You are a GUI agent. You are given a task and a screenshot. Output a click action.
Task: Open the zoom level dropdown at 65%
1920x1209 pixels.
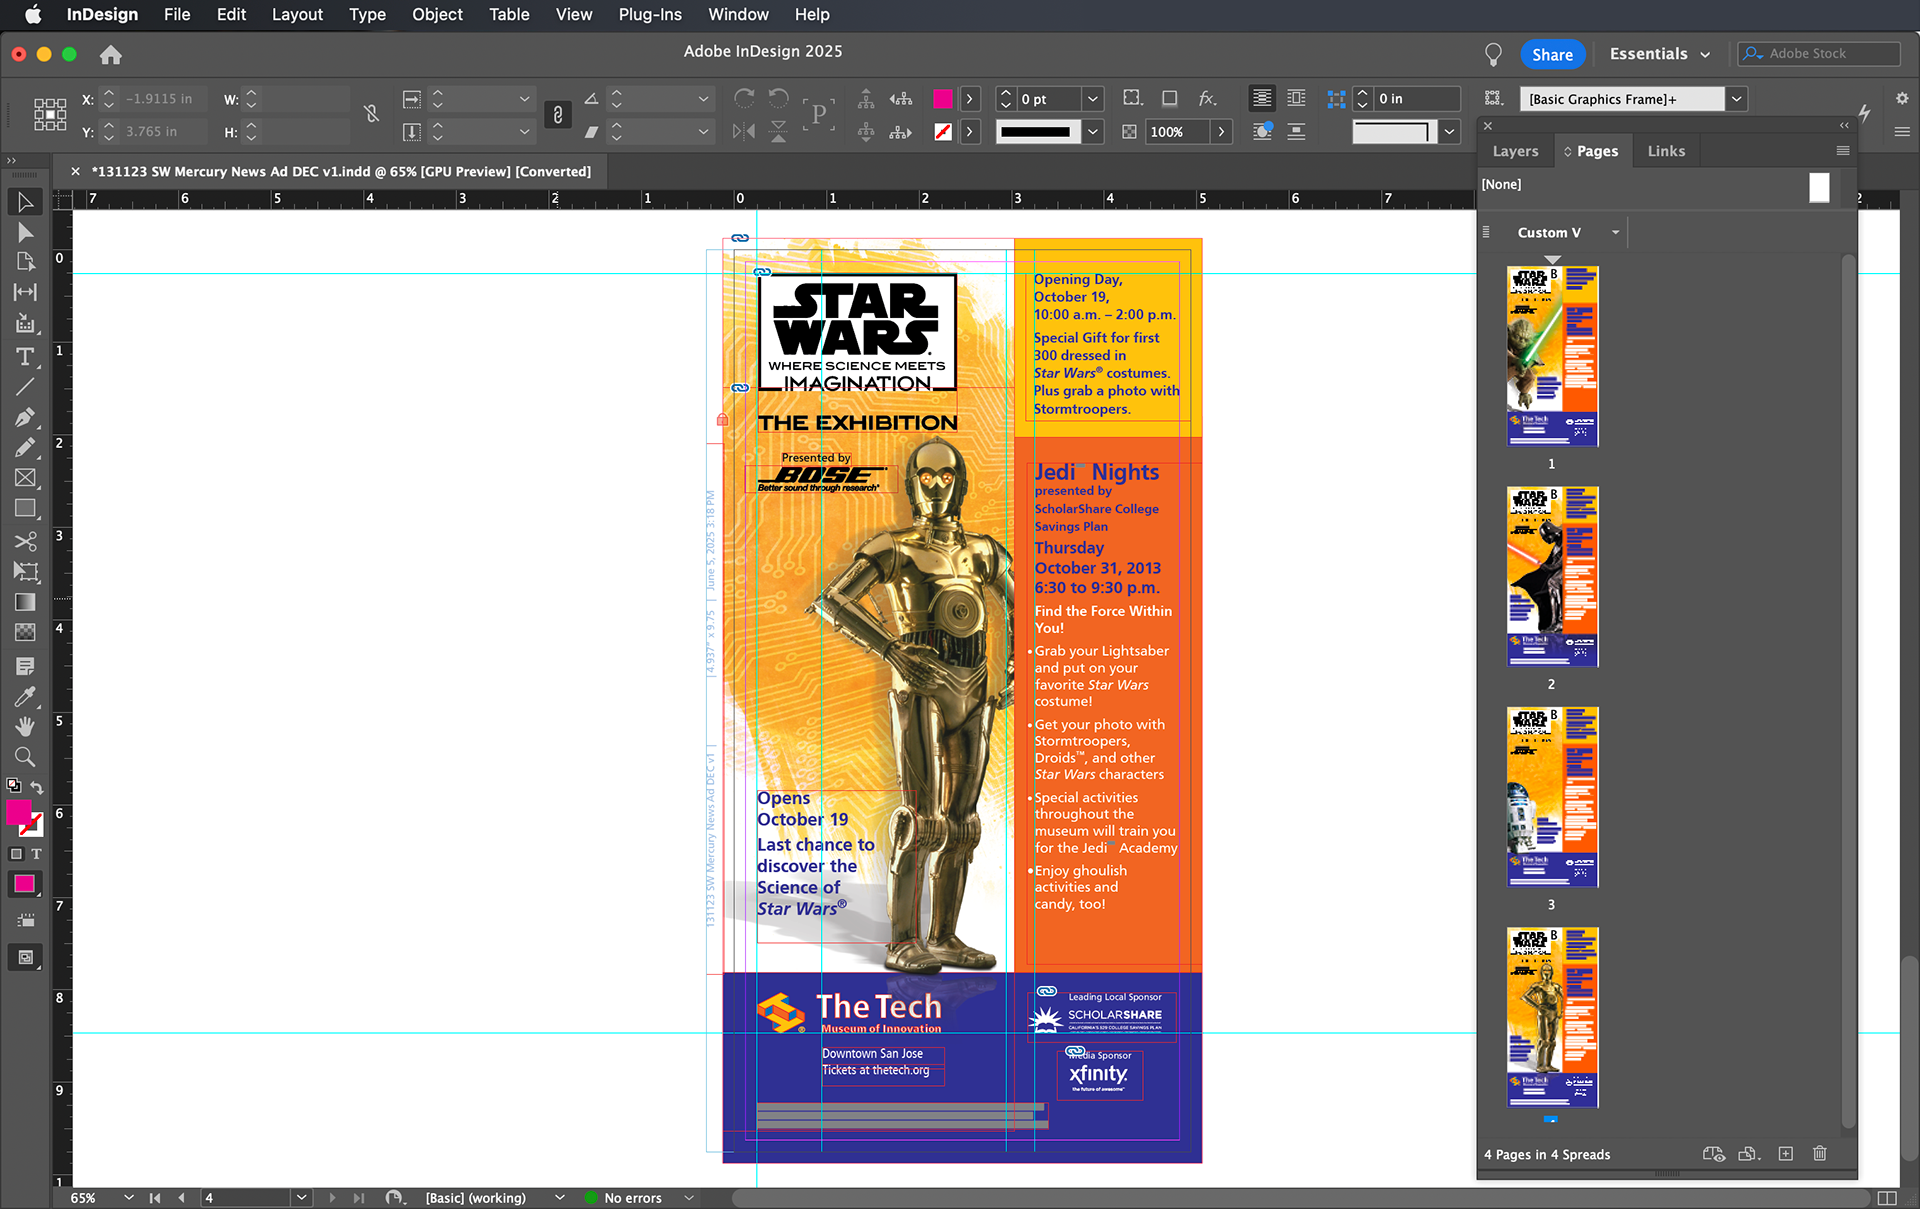coord(129,1197)
